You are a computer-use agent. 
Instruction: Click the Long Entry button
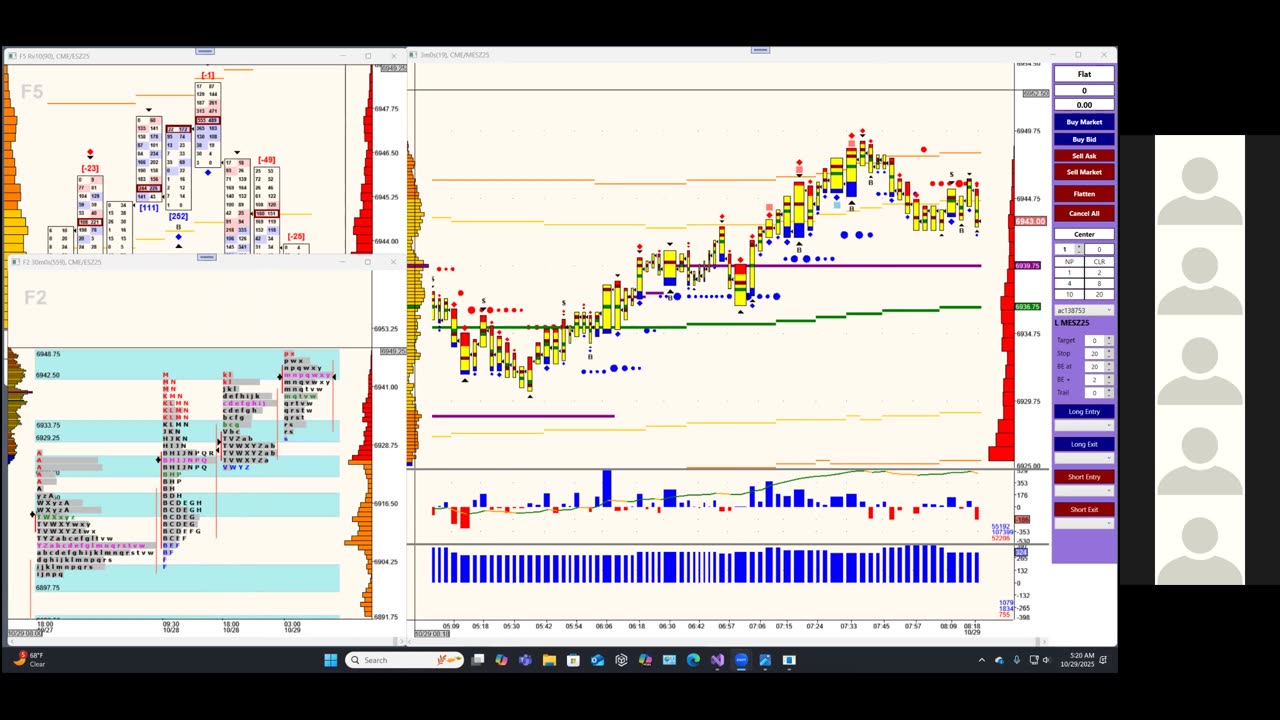pos(1084,411)
